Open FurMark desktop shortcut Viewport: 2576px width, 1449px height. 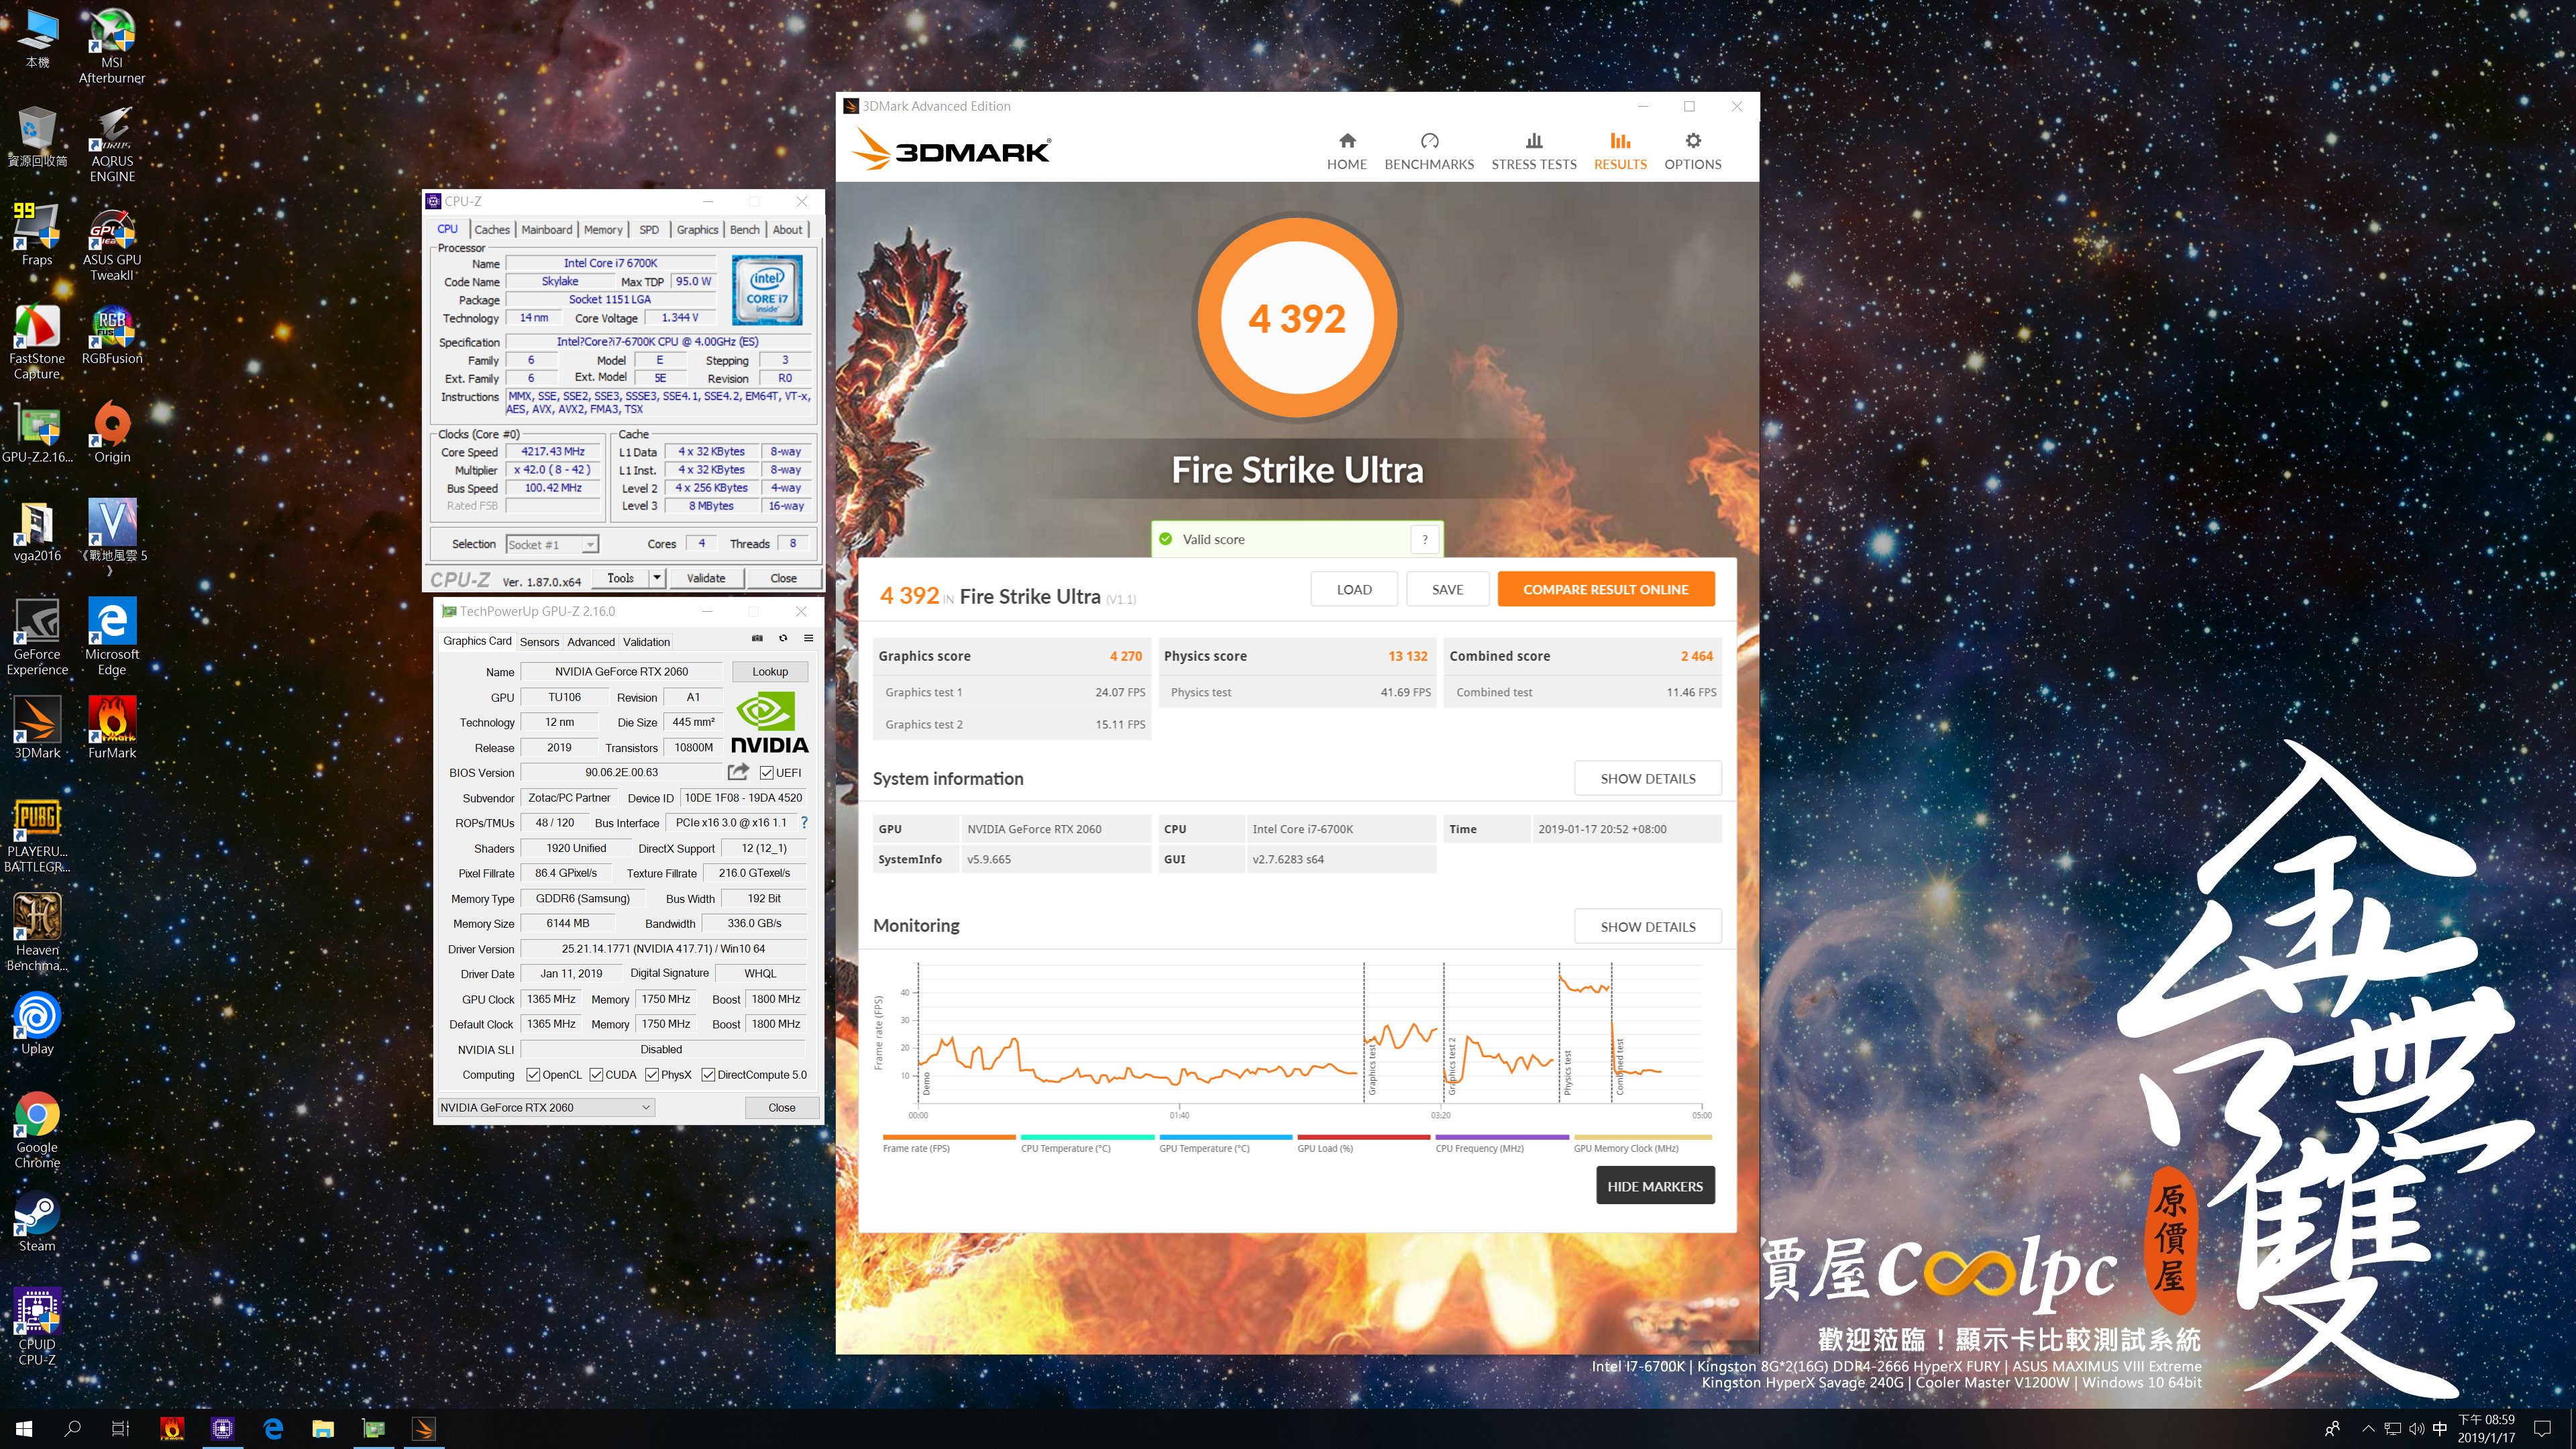112,727
